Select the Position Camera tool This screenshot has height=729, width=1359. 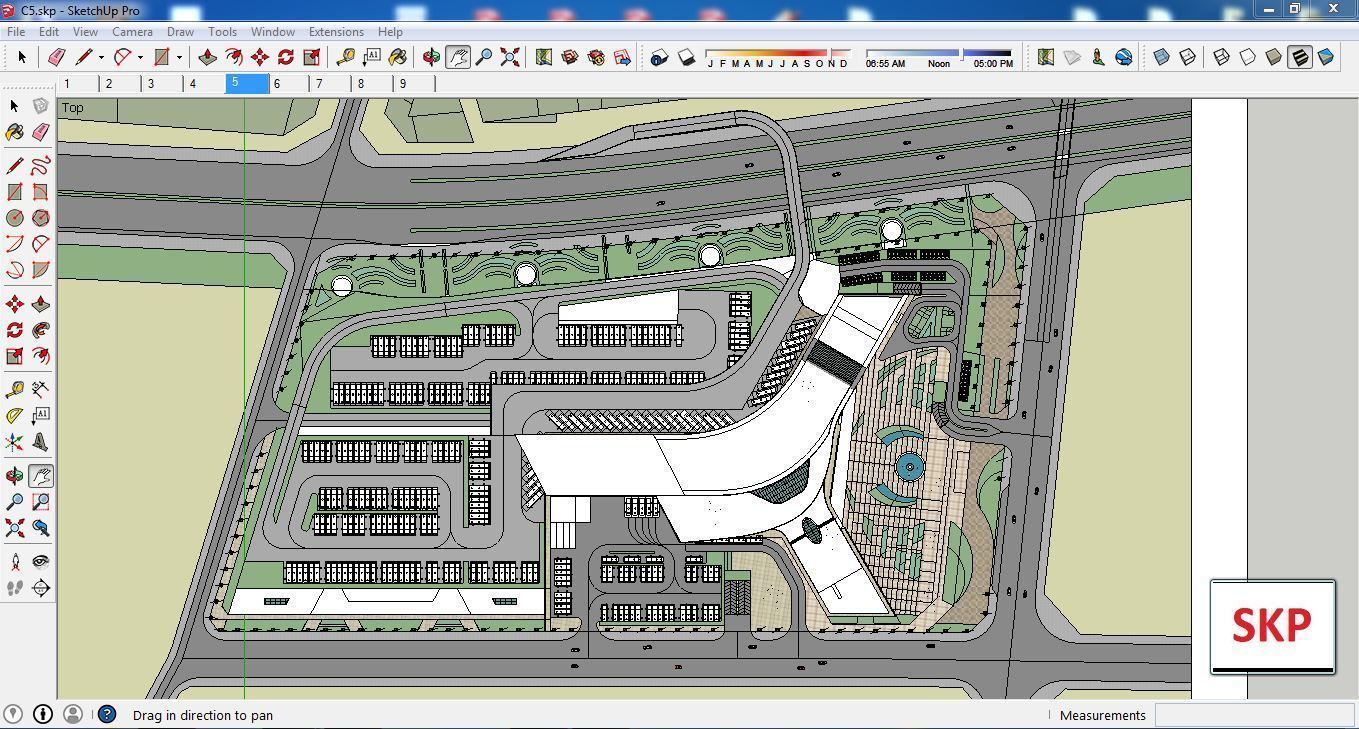(14, 562)
